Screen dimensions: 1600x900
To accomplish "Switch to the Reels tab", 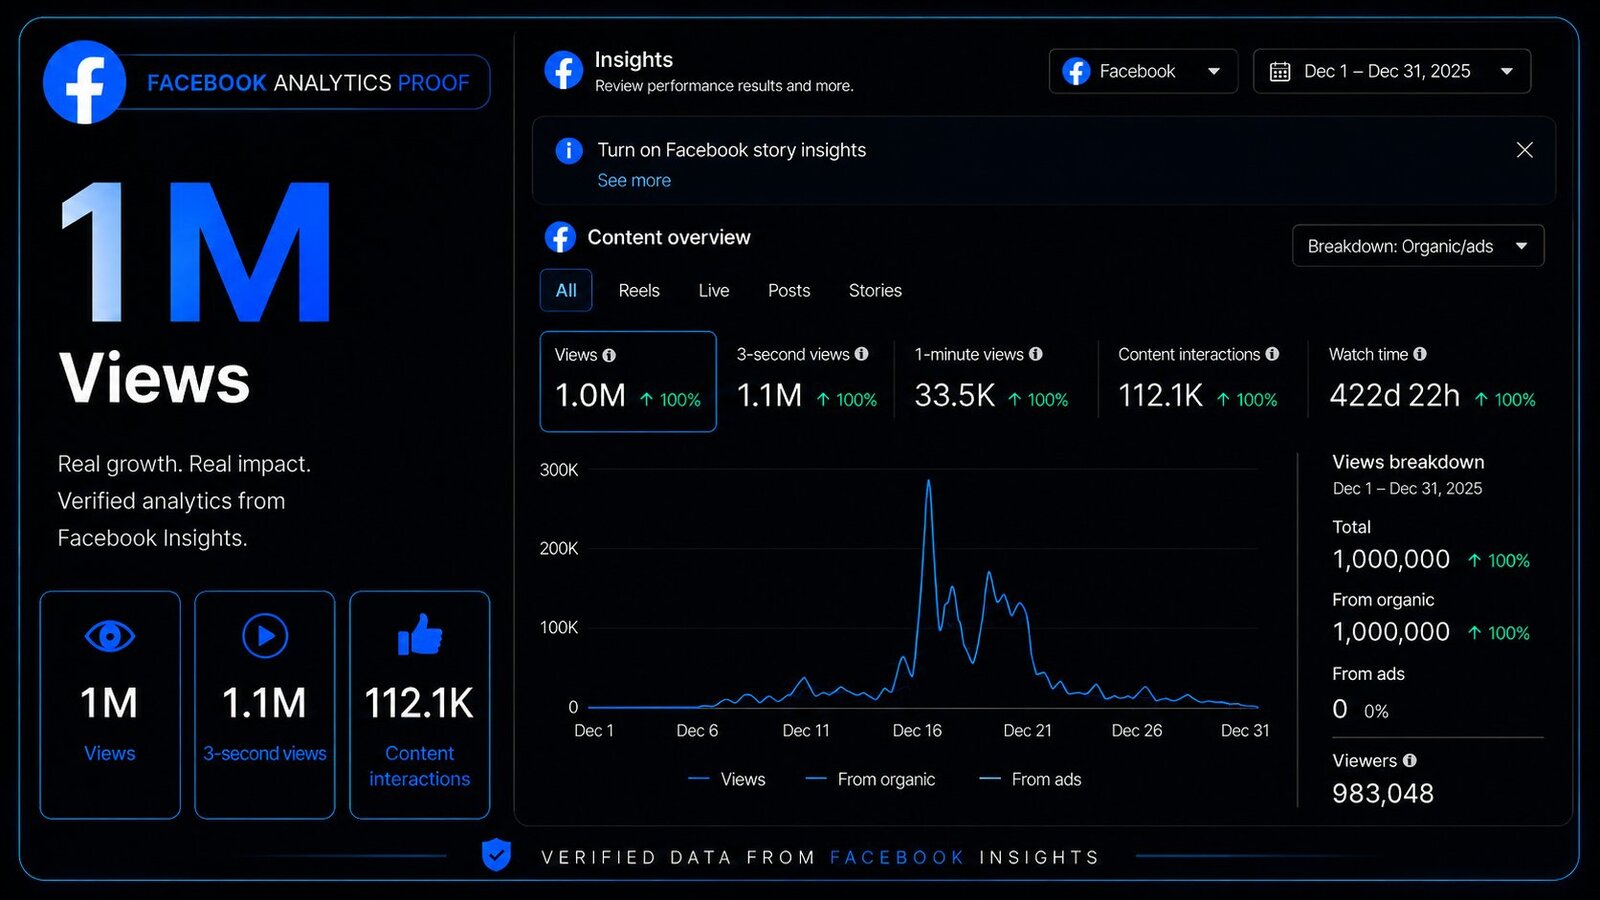I will coord(639,290).
